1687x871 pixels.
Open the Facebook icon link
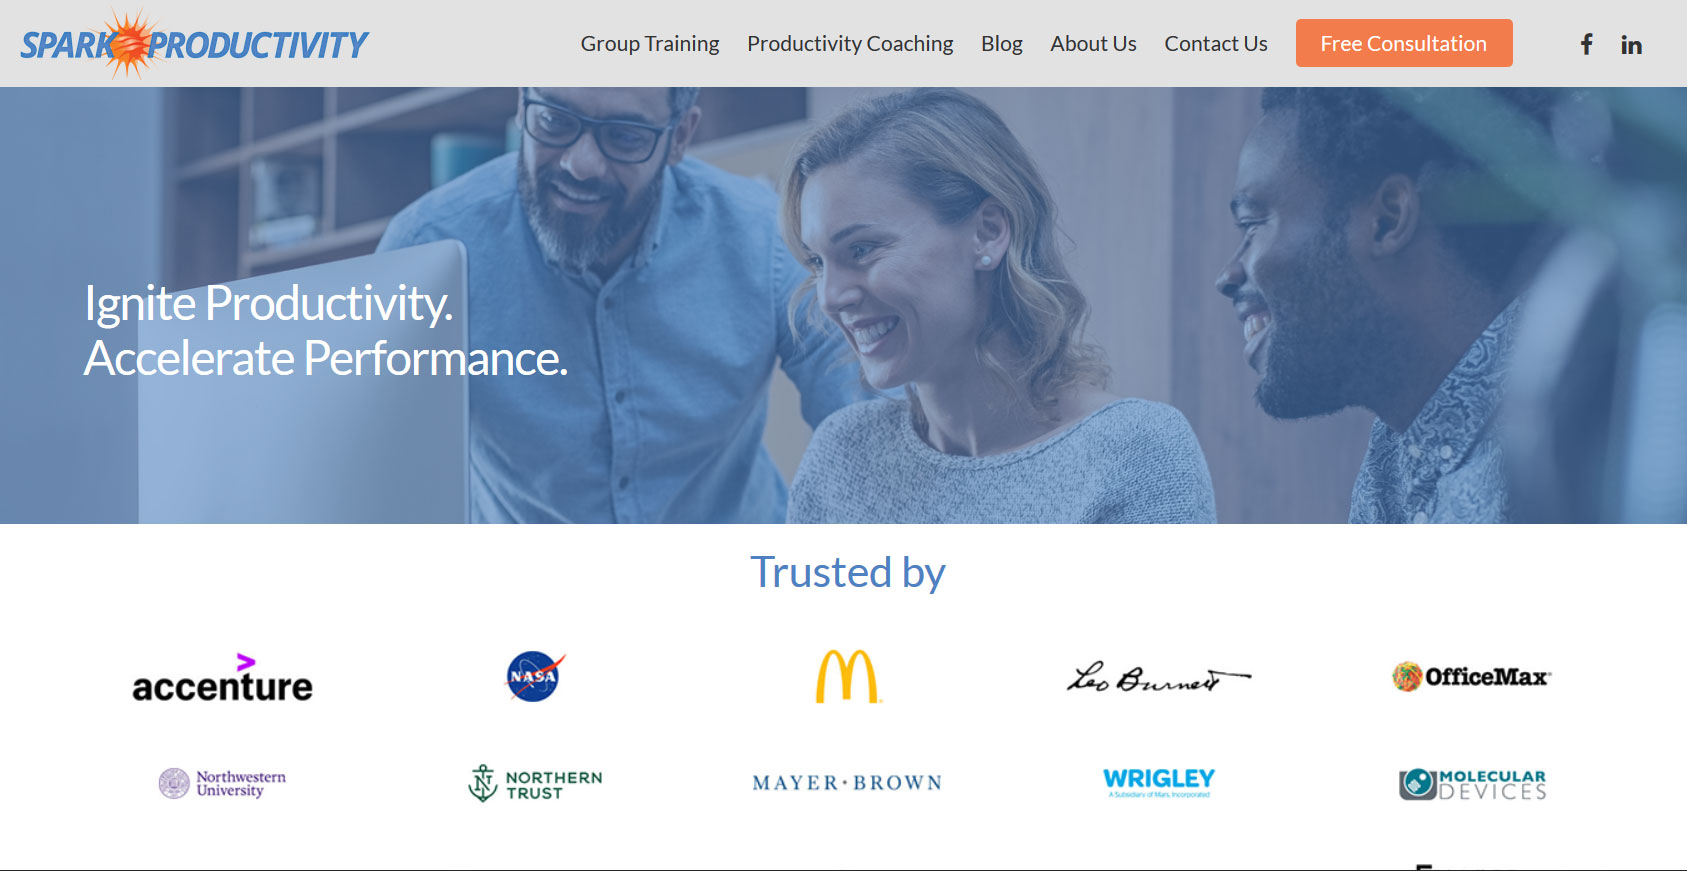(x=1586, y=44)
